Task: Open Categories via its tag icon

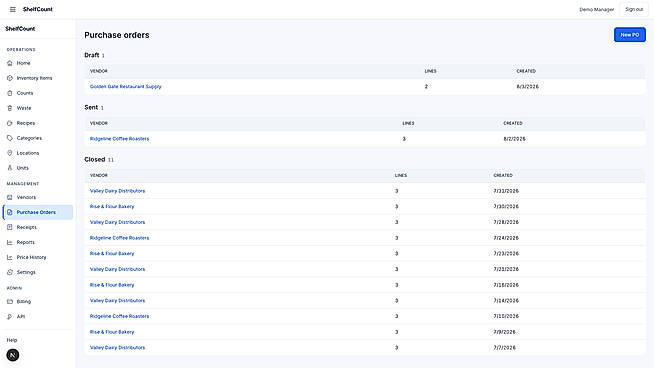Action: pos(10,138)
